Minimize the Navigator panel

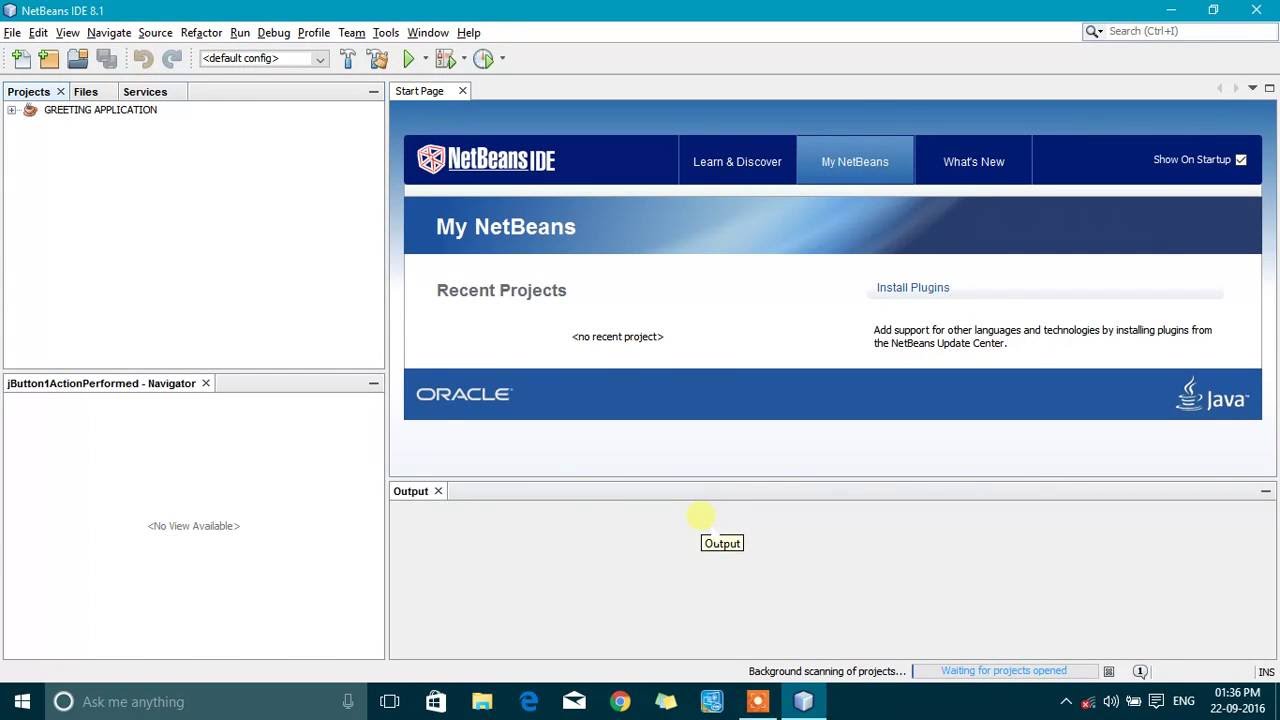pos(373,383)
